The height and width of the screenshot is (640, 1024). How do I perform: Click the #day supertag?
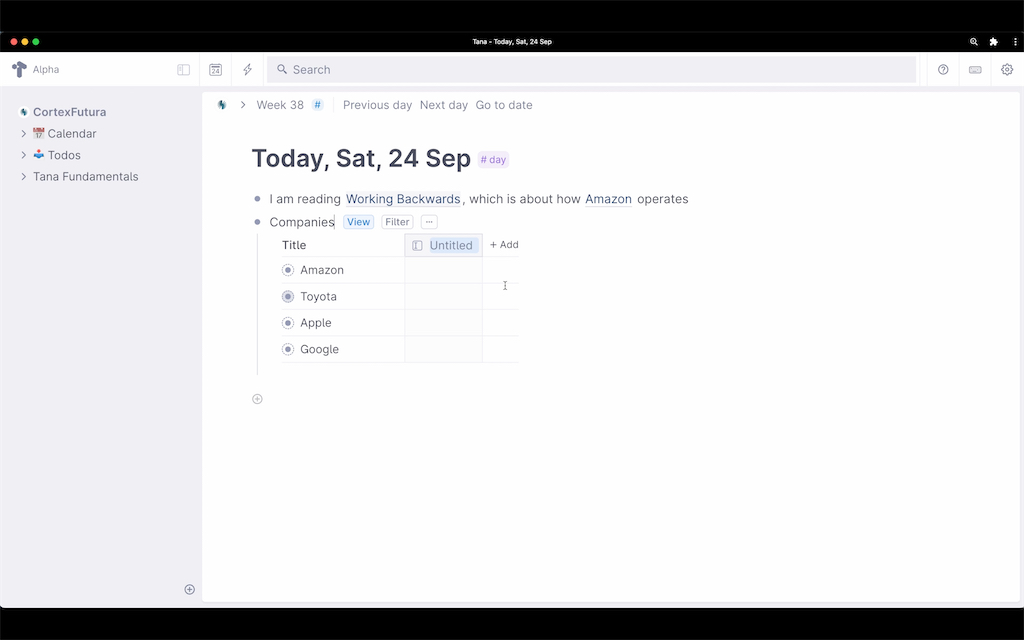coord(493,160)
